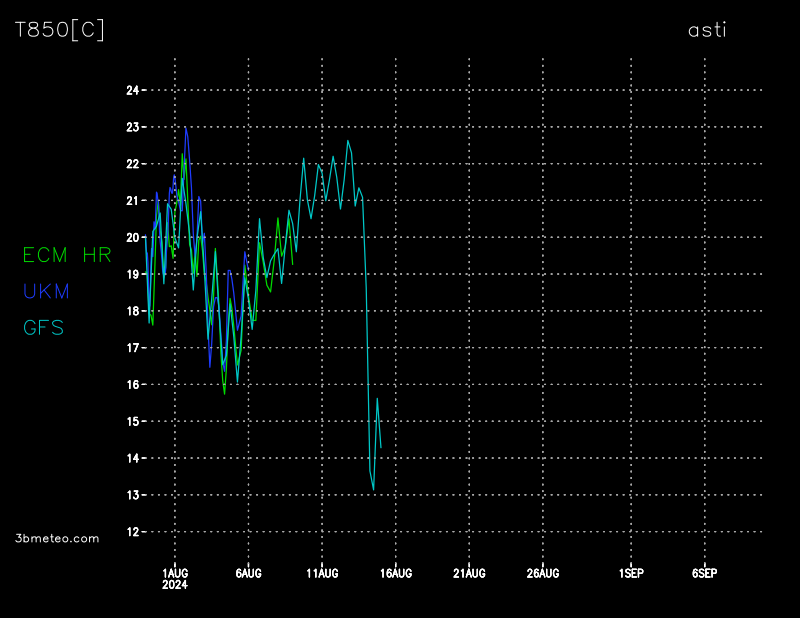
Task: Click the 1AUG 2024 date label
Action: (175, 578)
